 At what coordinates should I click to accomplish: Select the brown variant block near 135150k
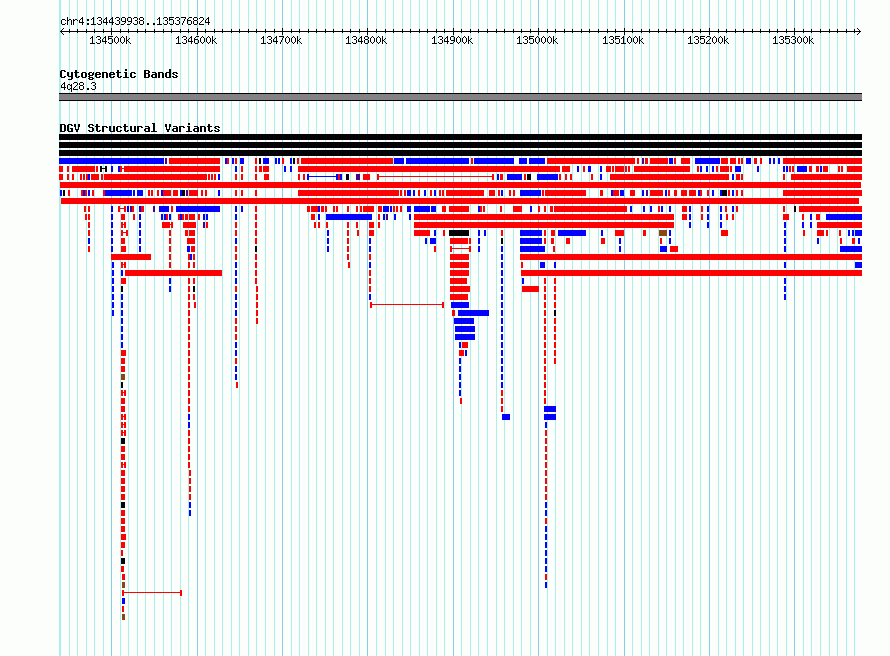(663, 233)
